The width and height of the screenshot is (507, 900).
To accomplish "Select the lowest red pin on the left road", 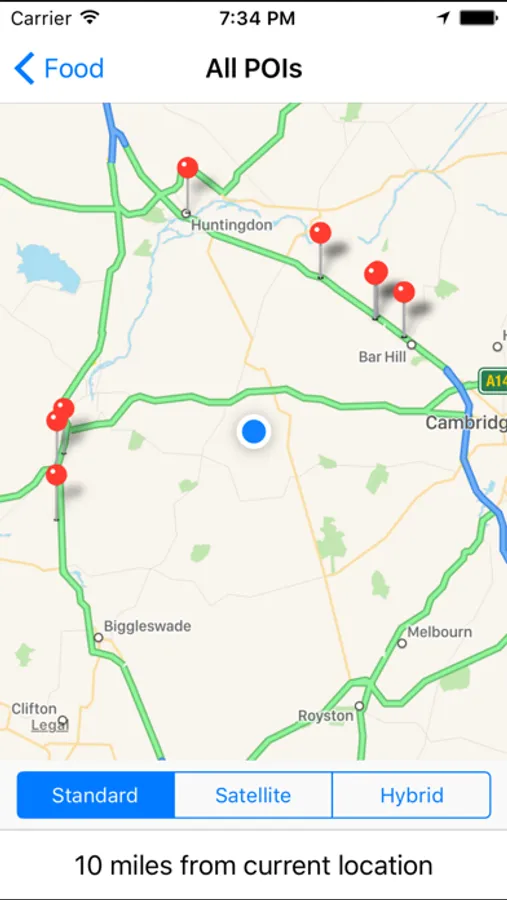I will click(56, 475).
